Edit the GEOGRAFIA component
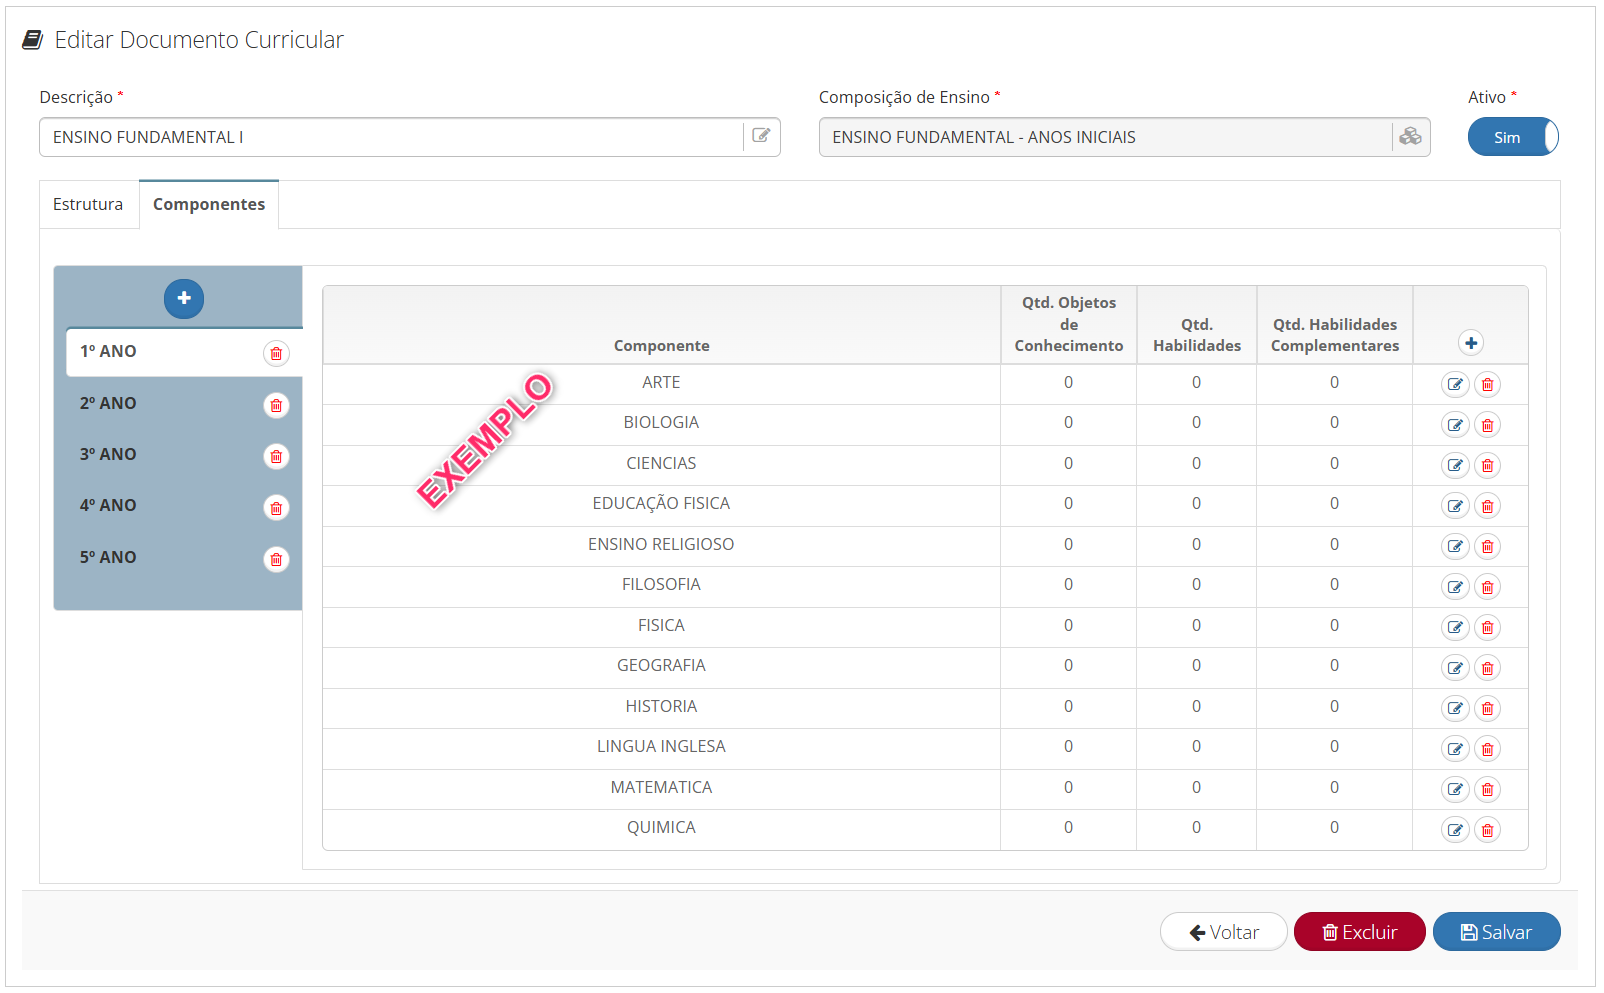 coord(1455,668)
